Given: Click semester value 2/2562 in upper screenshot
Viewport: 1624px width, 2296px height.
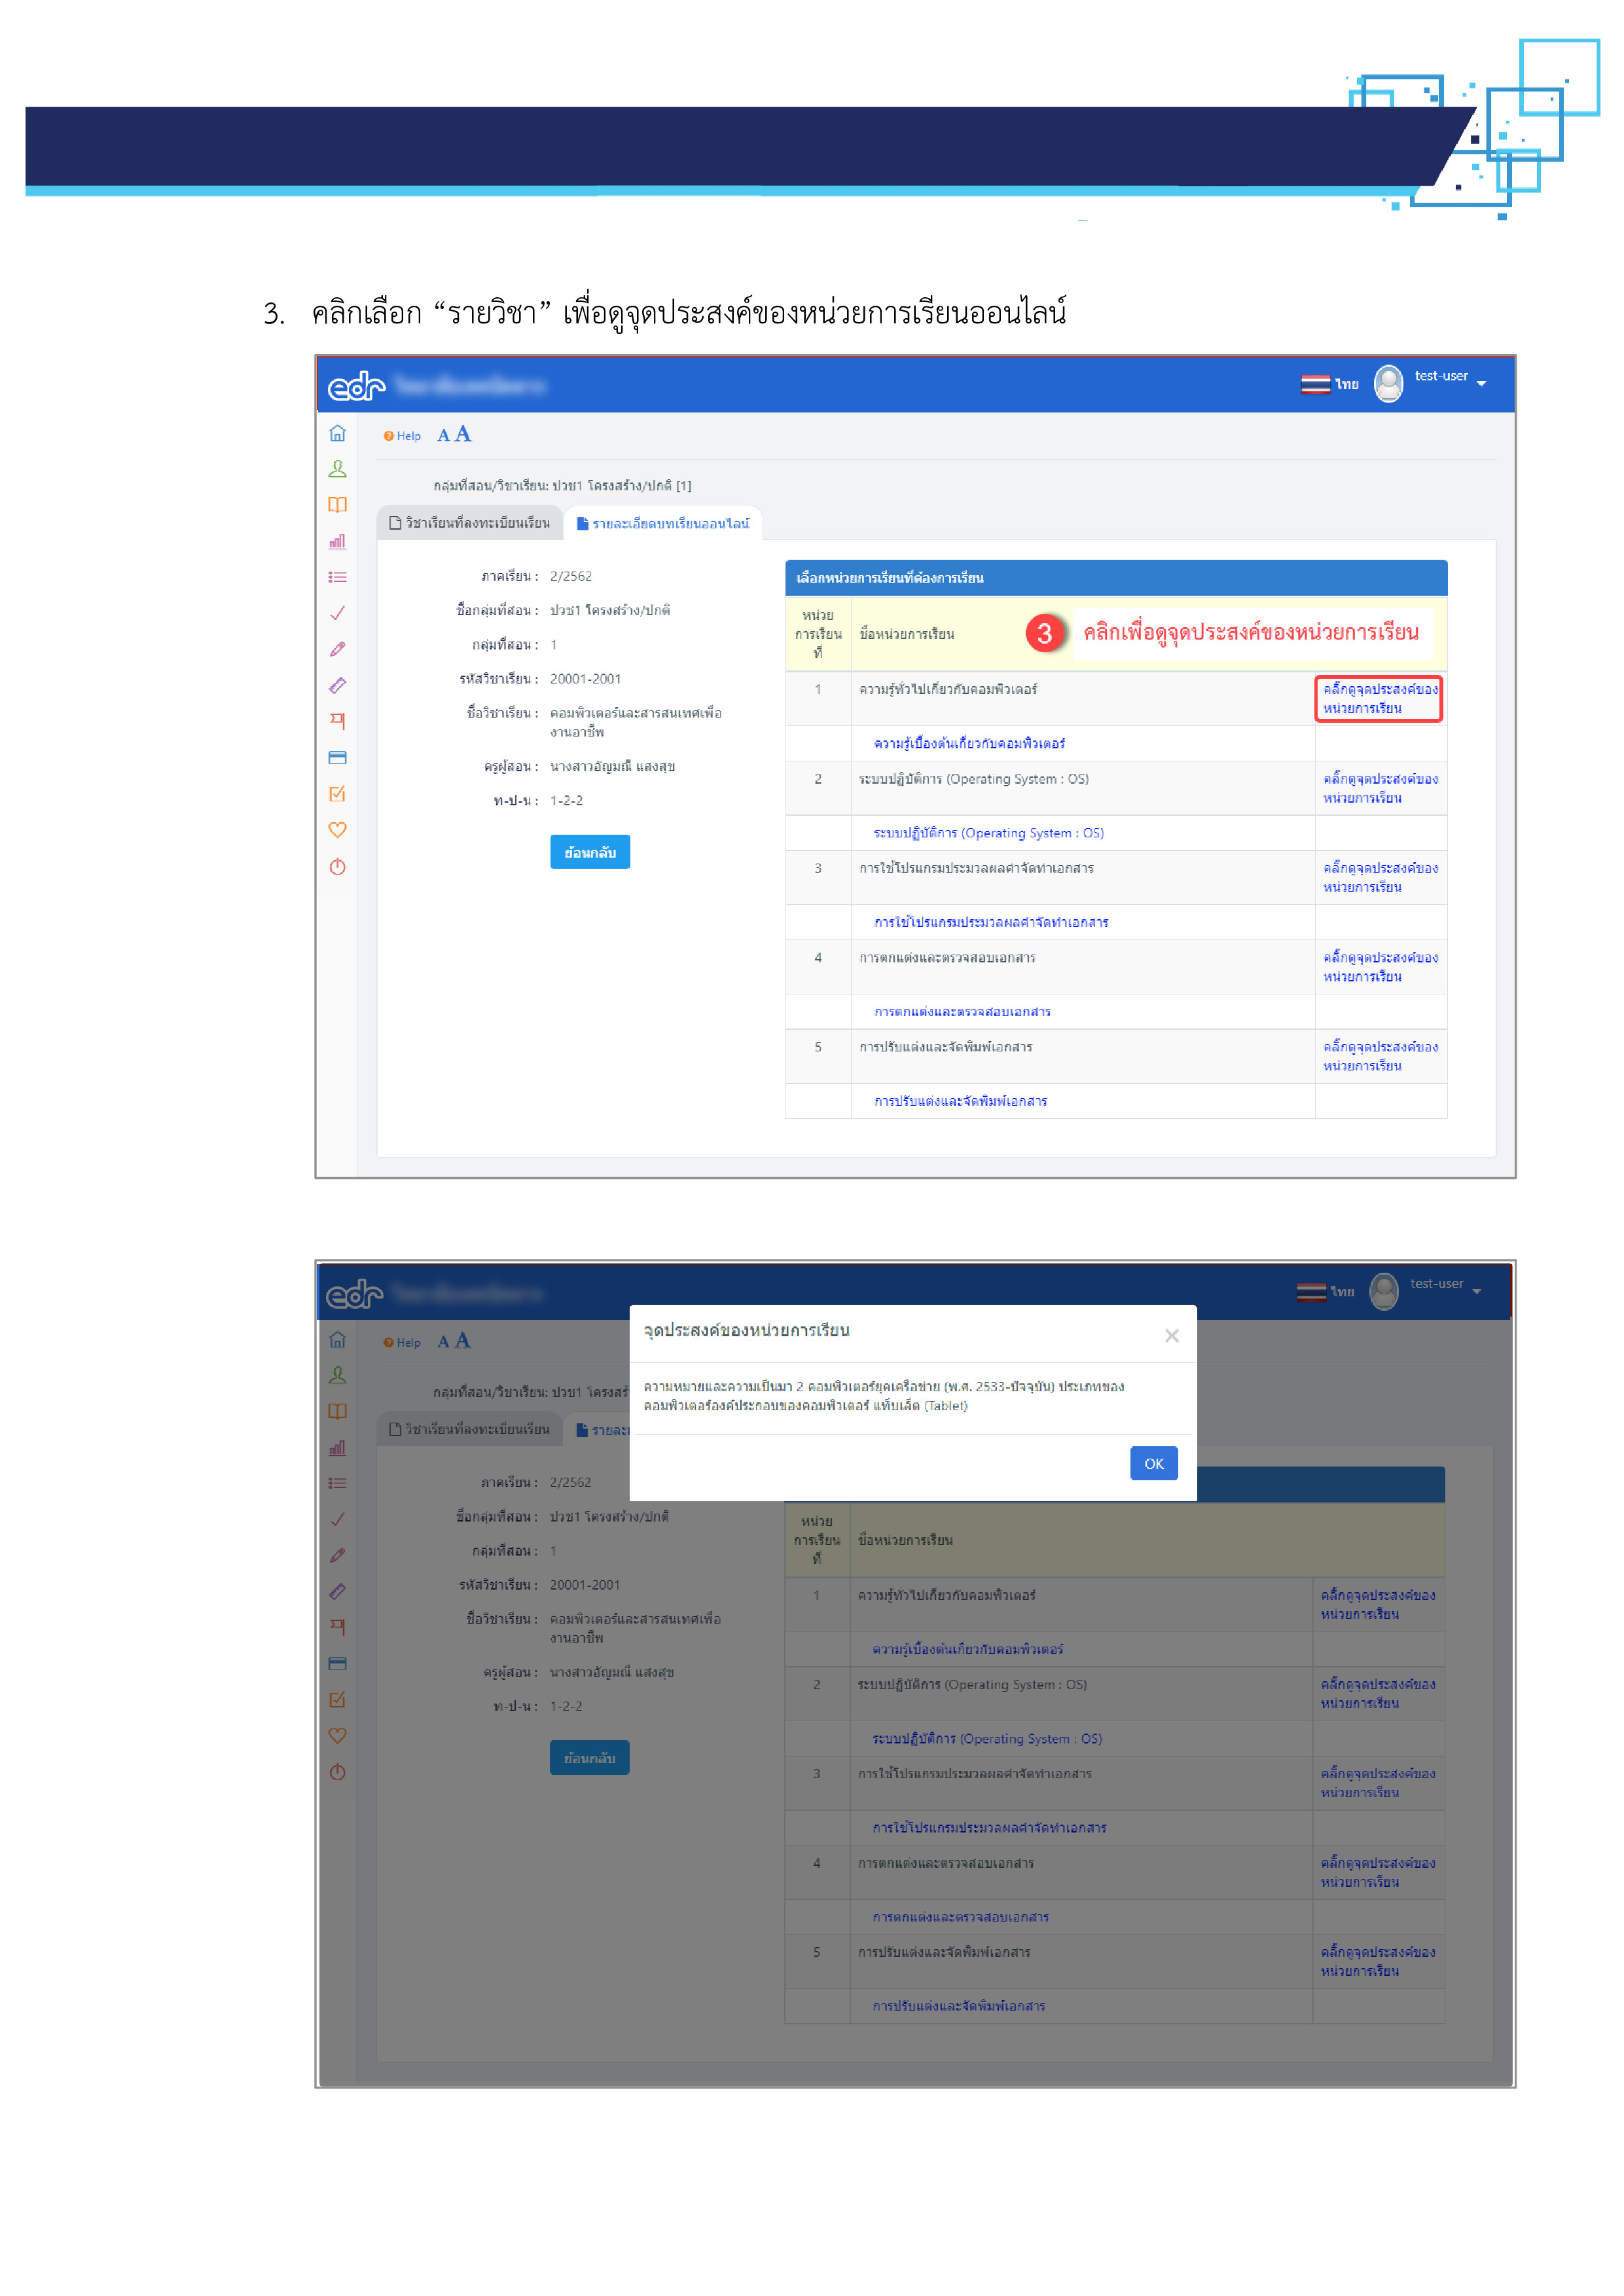Looking at the screenshot, I should [x=571, y=577].
